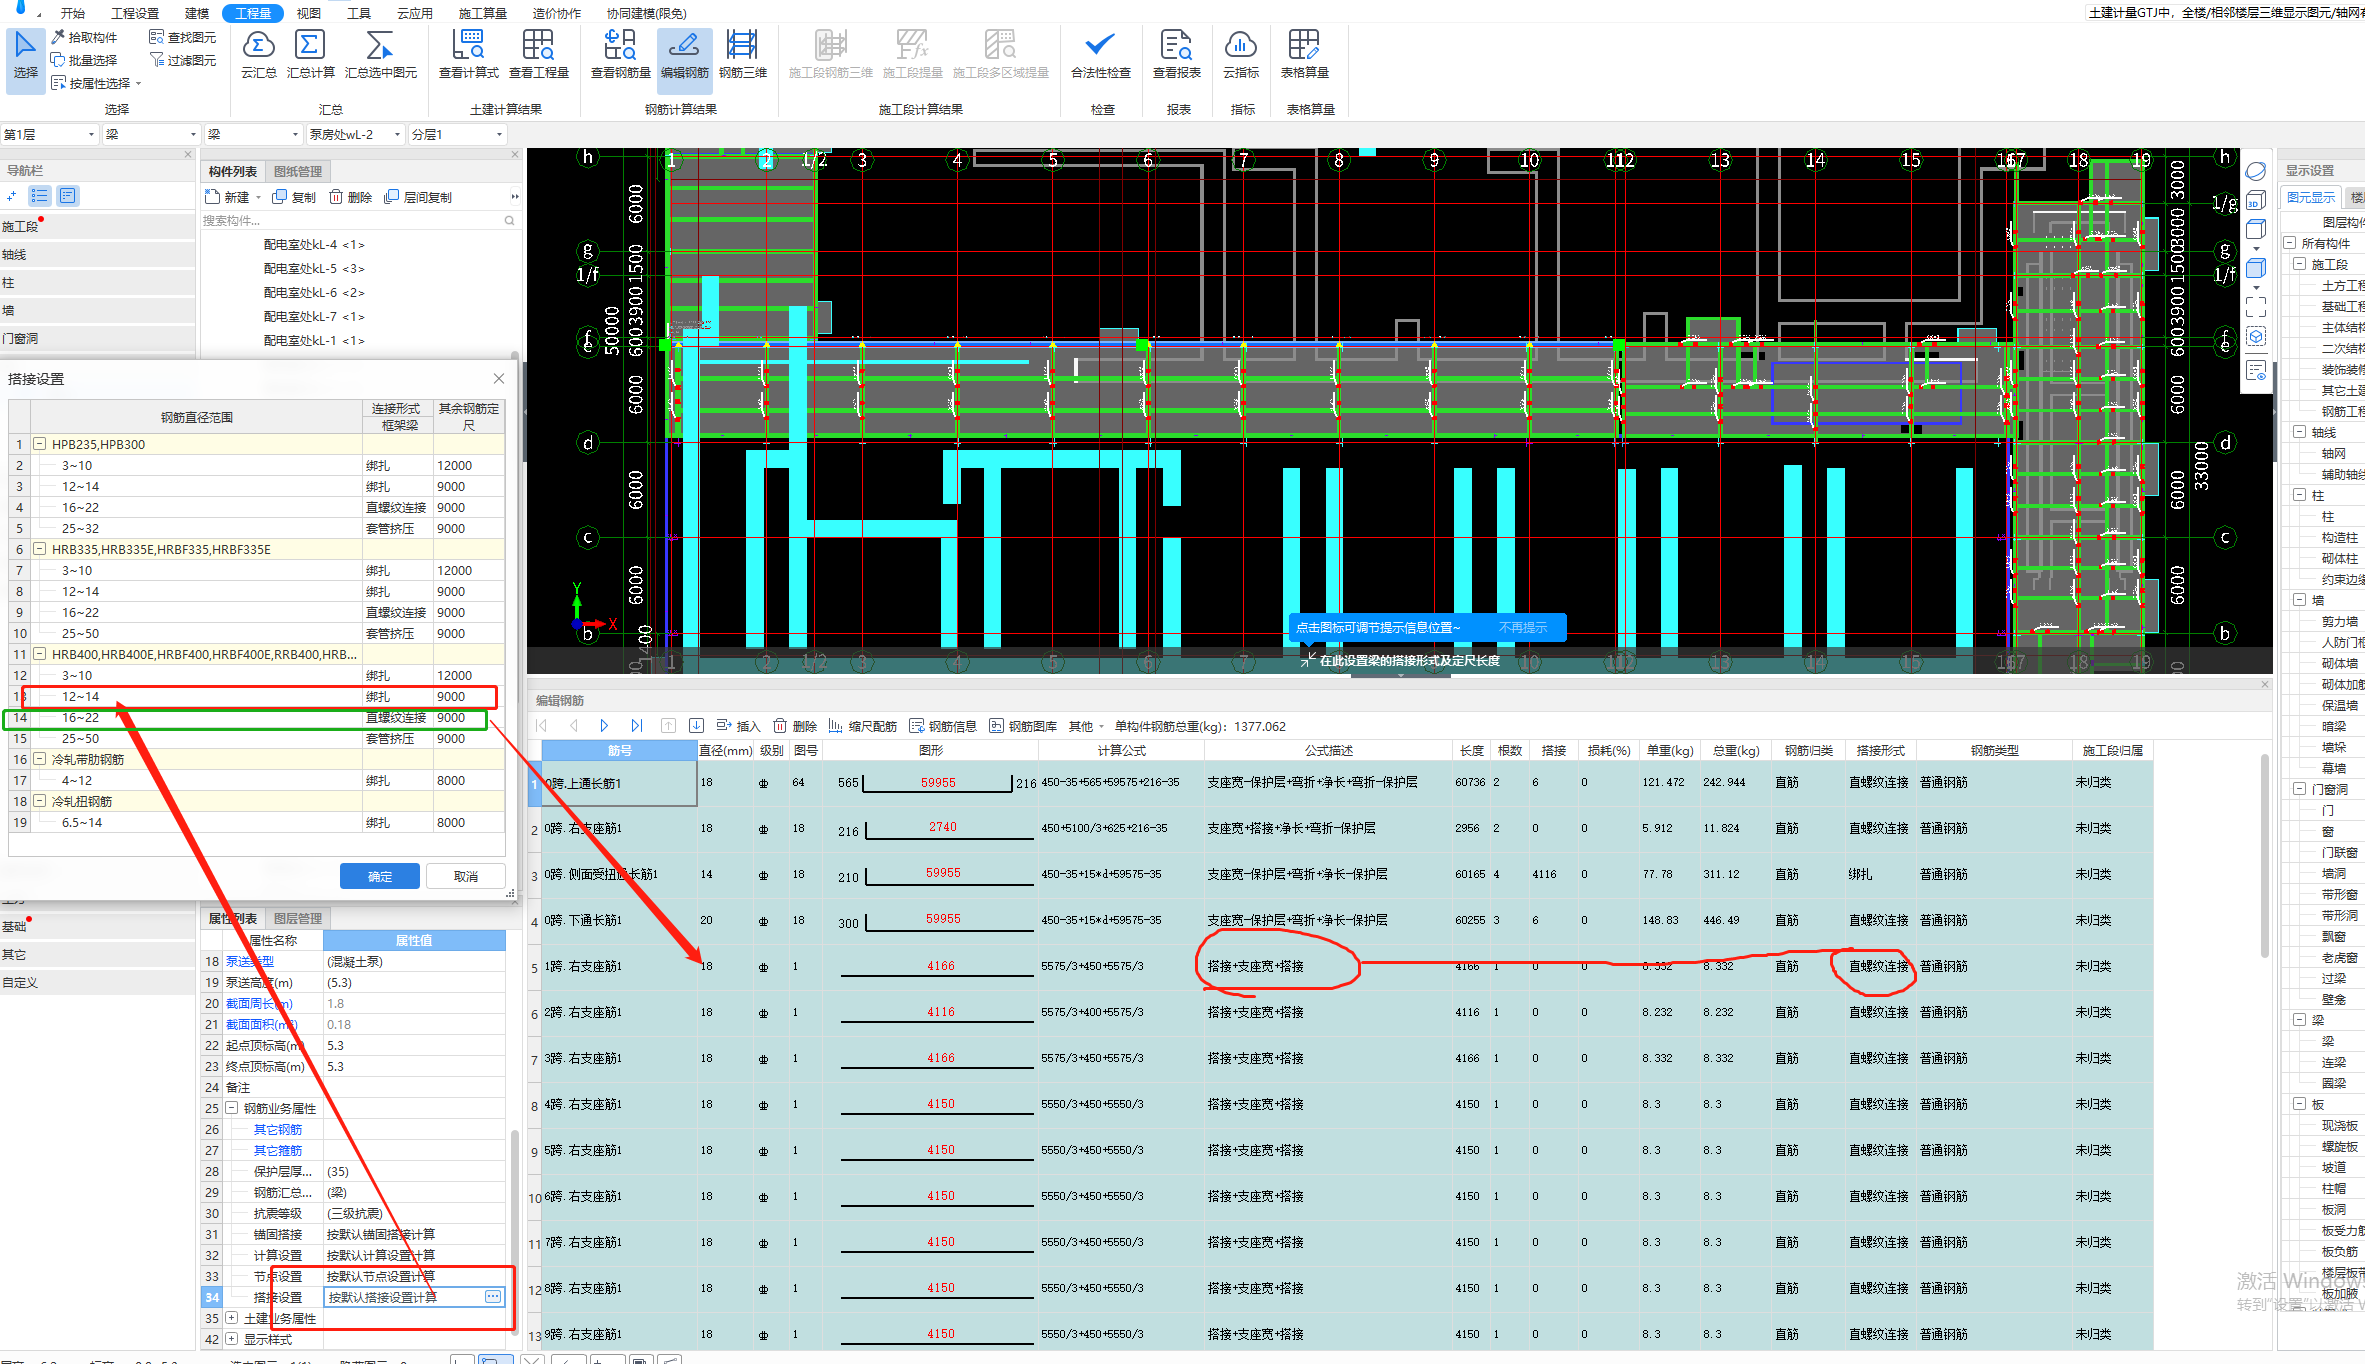Click 插入 insert row in rebar editor
Screen dimensions: 2365x1364
(738, 726)
